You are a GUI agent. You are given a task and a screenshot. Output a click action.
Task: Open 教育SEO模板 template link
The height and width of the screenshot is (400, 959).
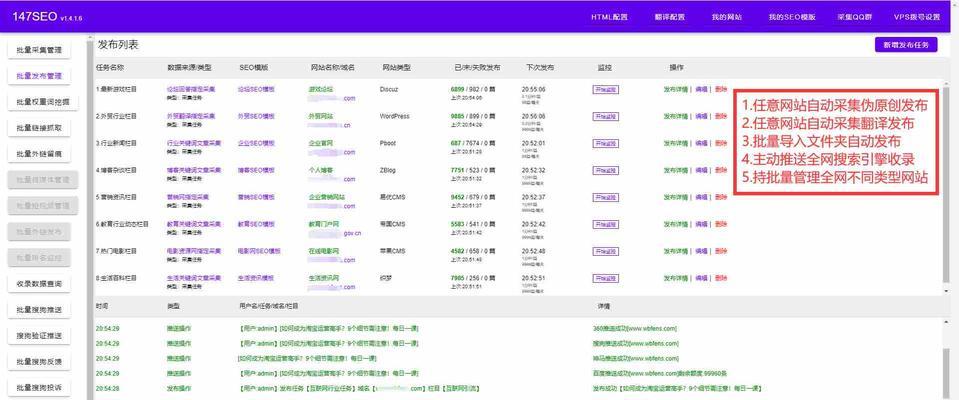pos(256,224)
